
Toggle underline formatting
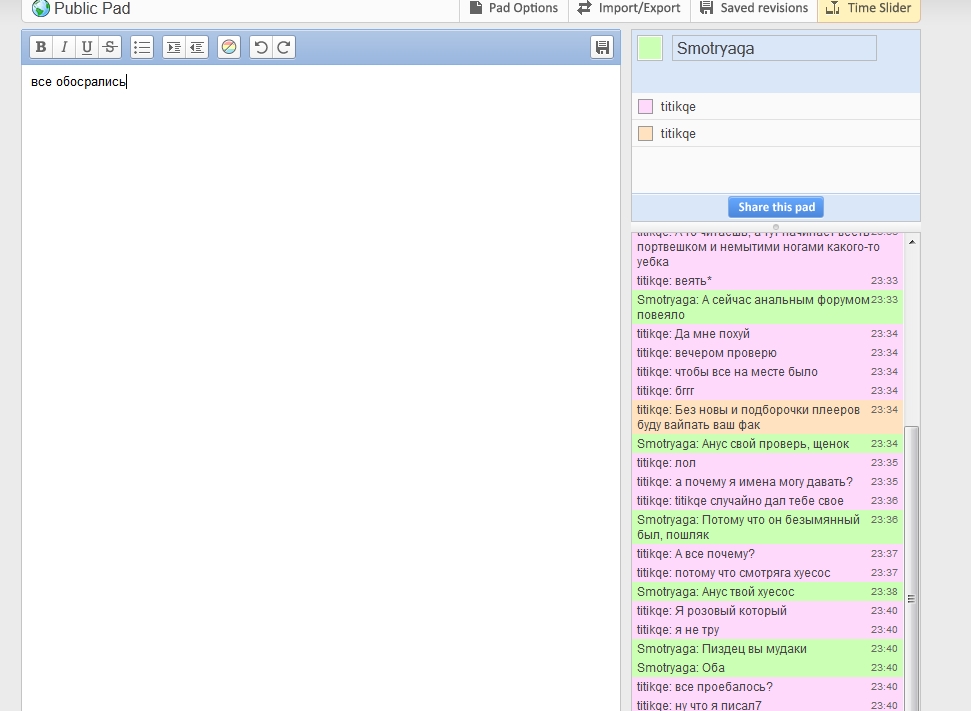(x=87, y=47)
